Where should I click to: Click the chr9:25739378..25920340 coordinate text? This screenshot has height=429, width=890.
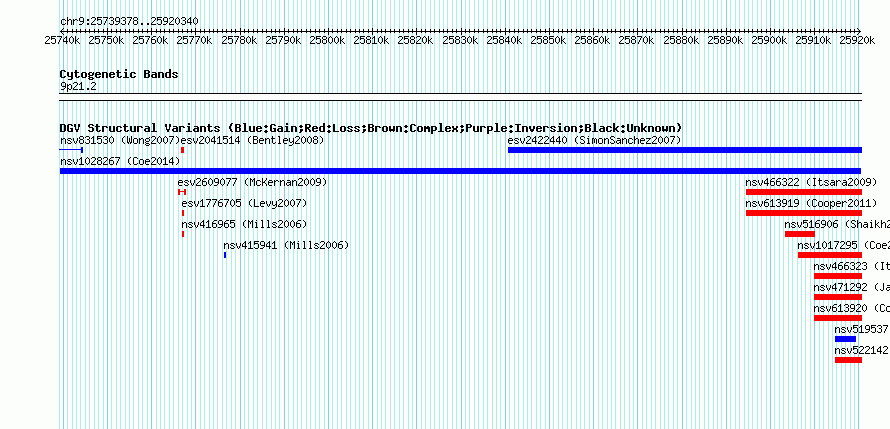pos(129,22)
